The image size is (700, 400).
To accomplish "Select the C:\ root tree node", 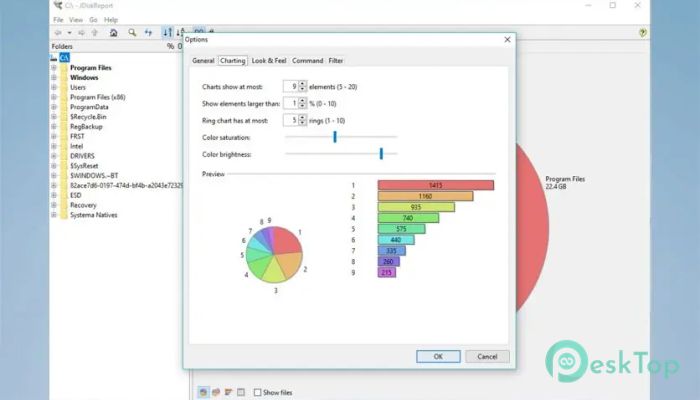I will [x=65, y=58].
